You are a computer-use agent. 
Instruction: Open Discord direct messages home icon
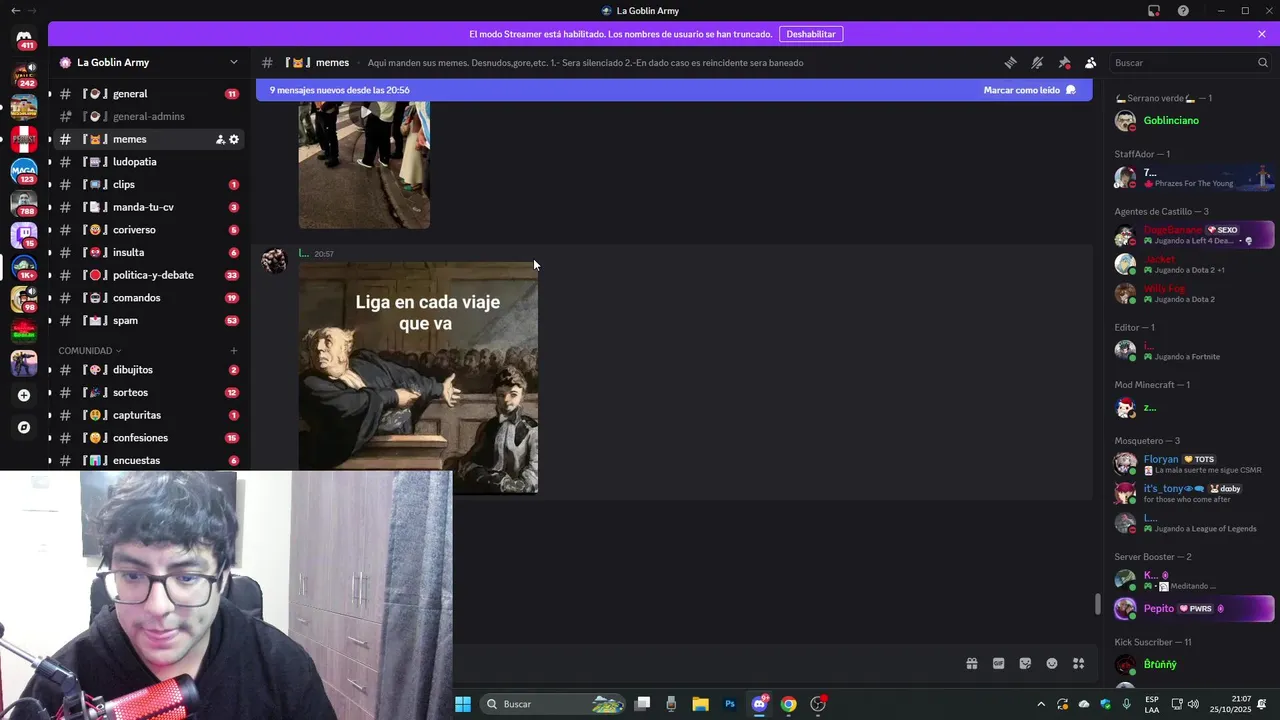pos(24,38)
